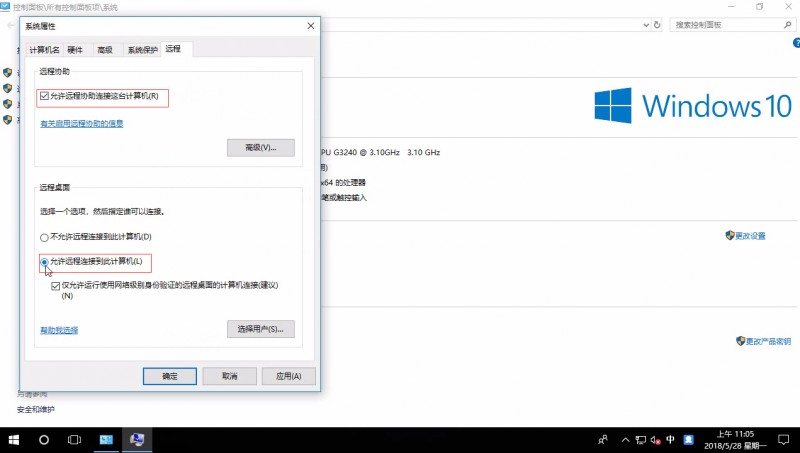Expand the address bar history dropdown
This screenshot has height=453, width=800.
click(x=646, y=24)
